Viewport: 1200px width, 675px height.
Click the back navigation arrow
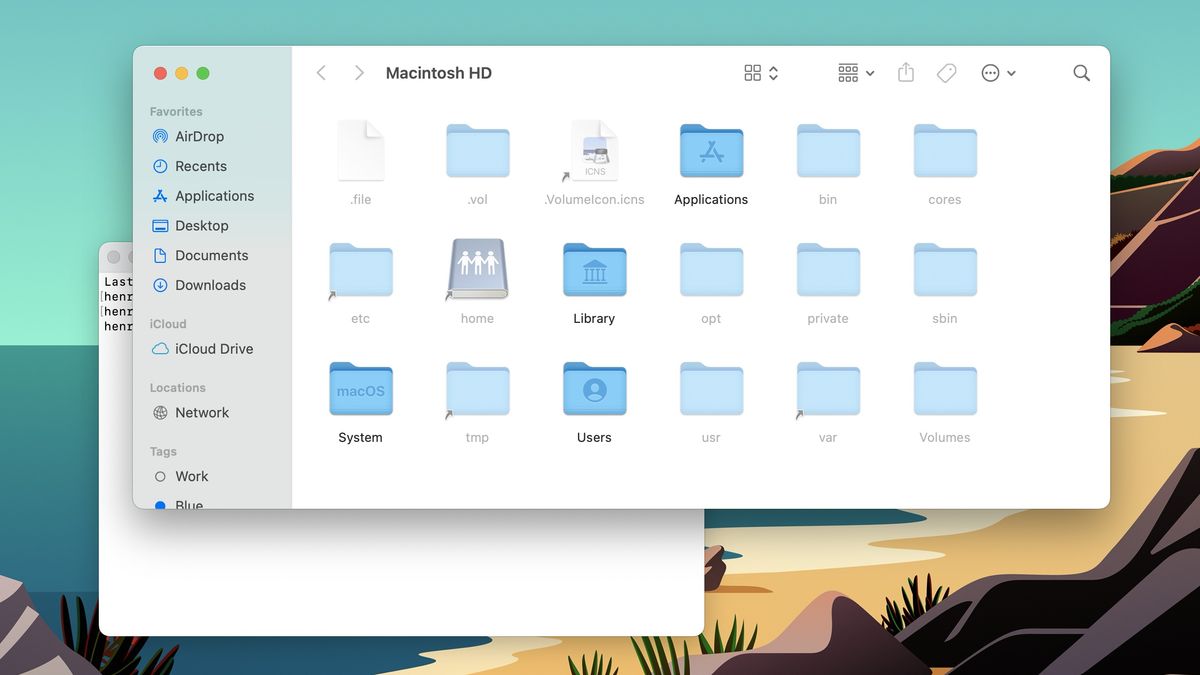(321, 72)
